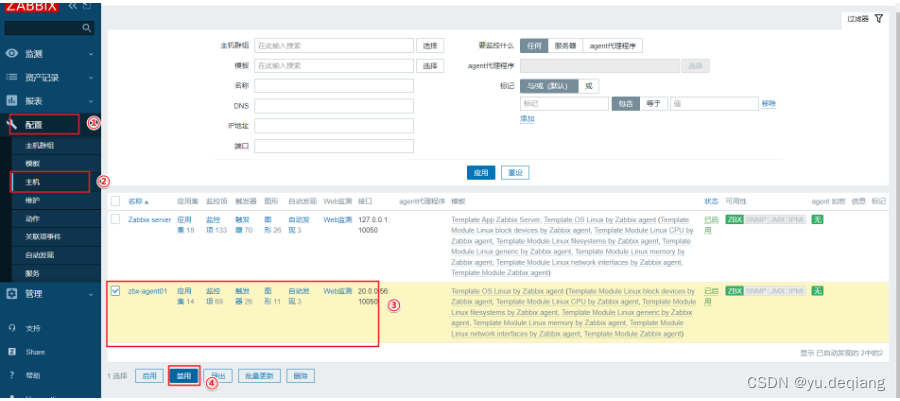Click the sidebar search magnifier icon
This screenshot has width=900, height=401.
[x=87, y=28]
